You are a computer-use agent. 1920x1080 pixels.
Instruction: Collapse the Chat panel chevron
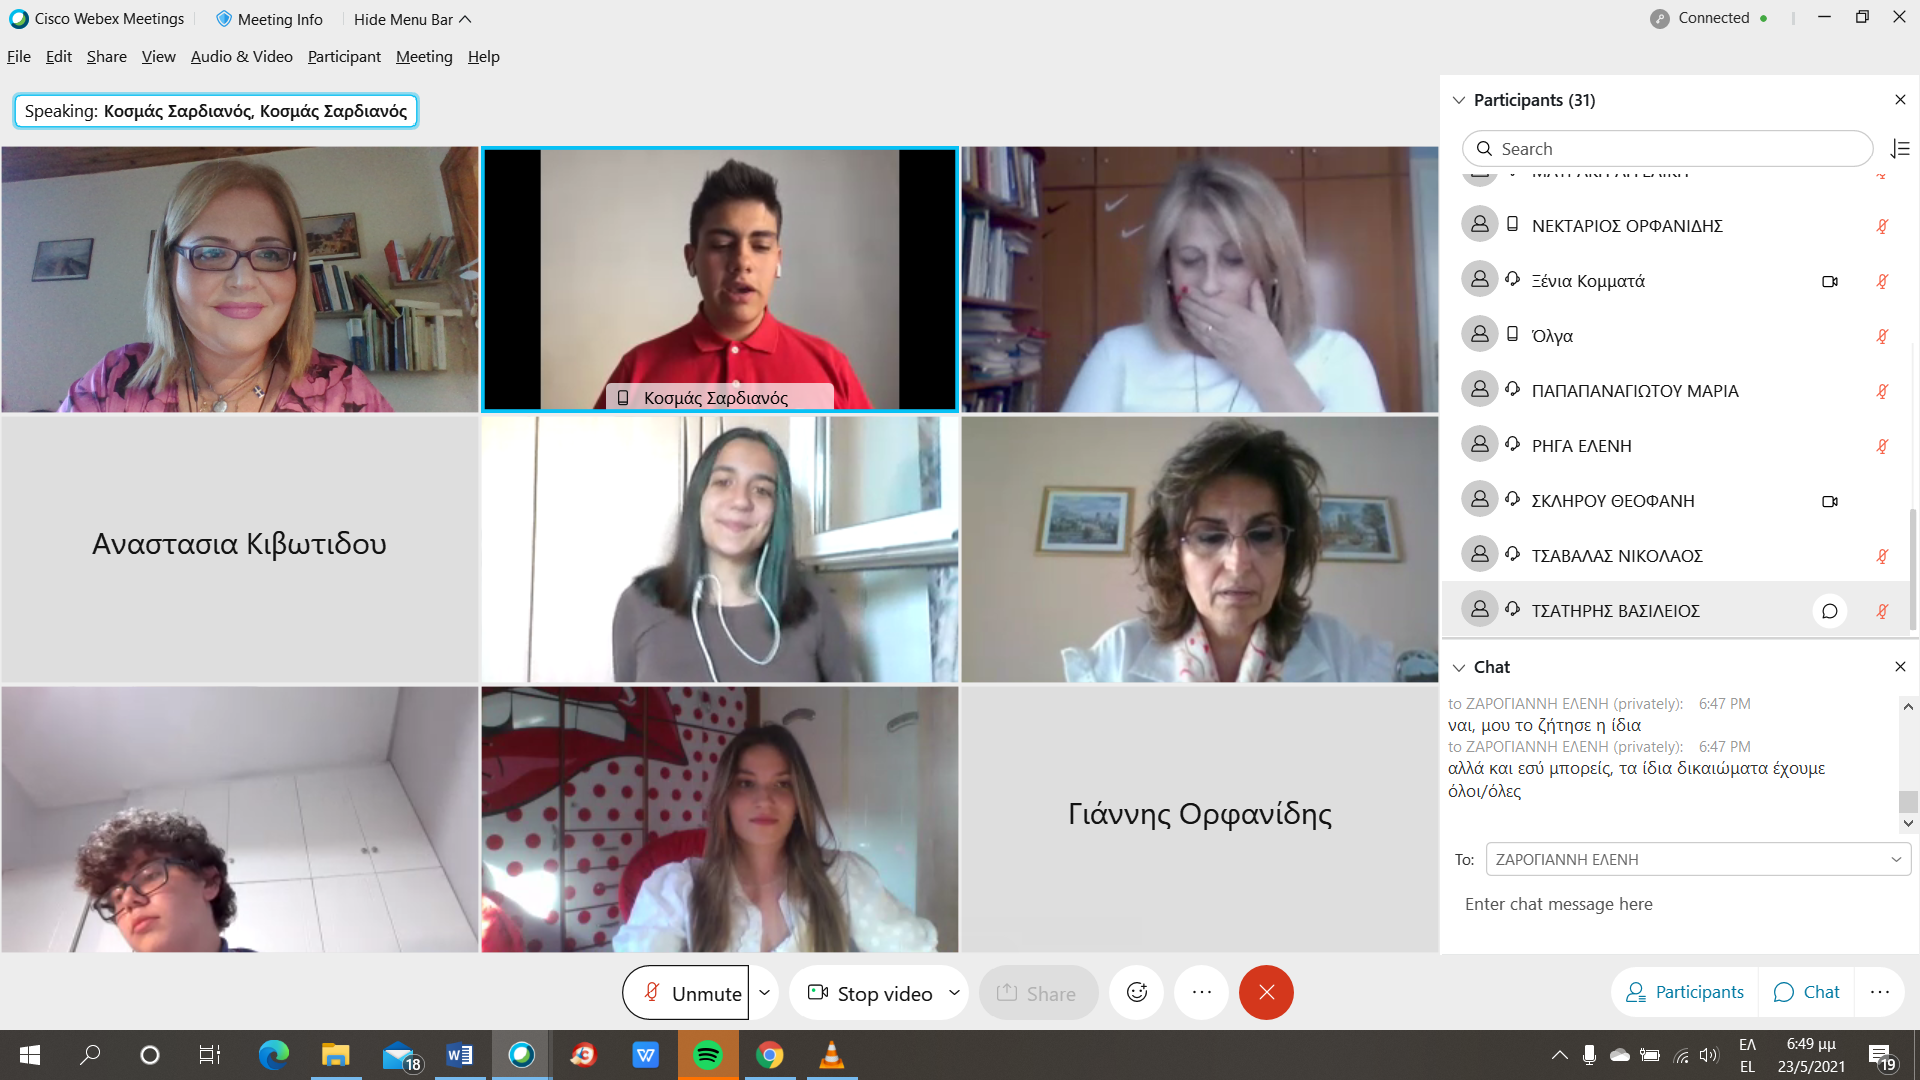(1459, 667)
